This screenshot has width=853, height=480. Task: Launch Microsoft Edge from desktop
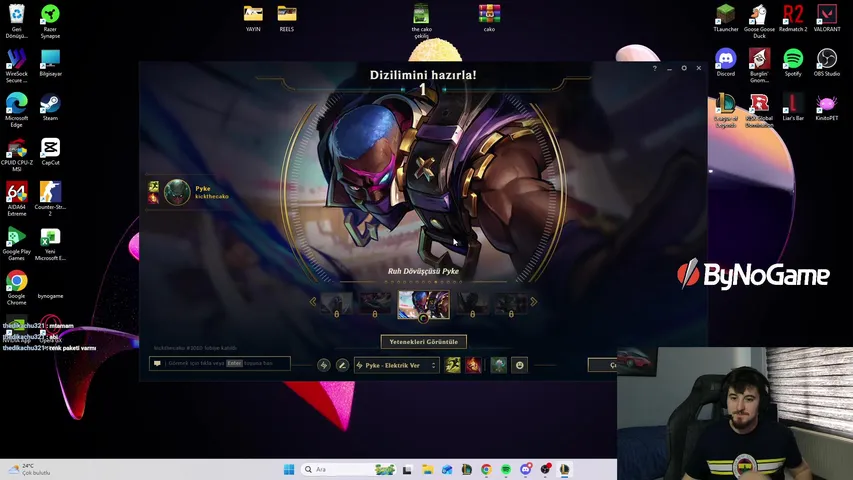tap(16, 110)
